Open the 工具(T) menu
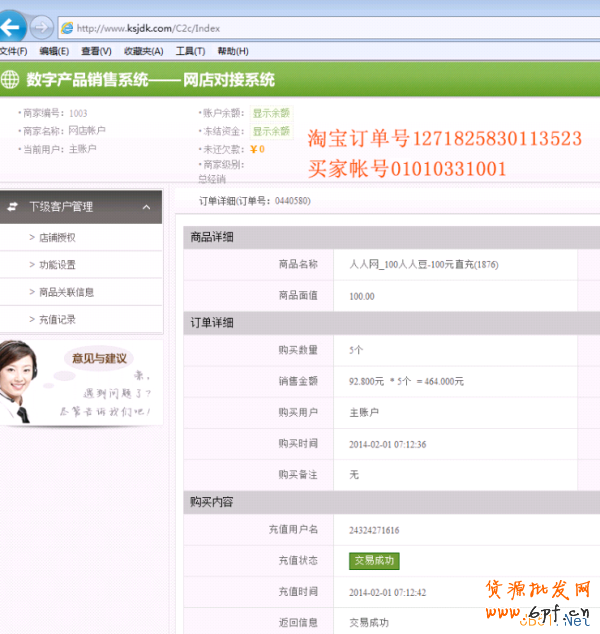This screenshot has width=600, height=634. tap(190, 51)
